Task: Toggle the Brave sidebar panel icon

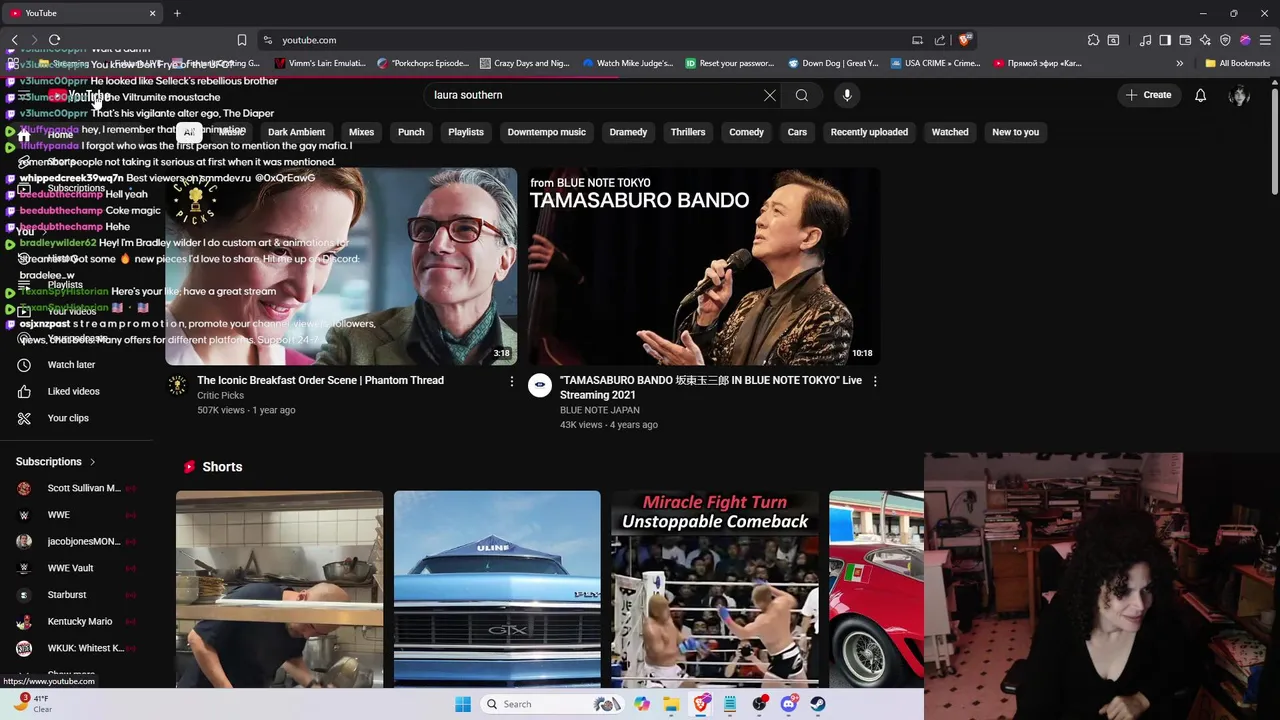Action: point(1165,40)
